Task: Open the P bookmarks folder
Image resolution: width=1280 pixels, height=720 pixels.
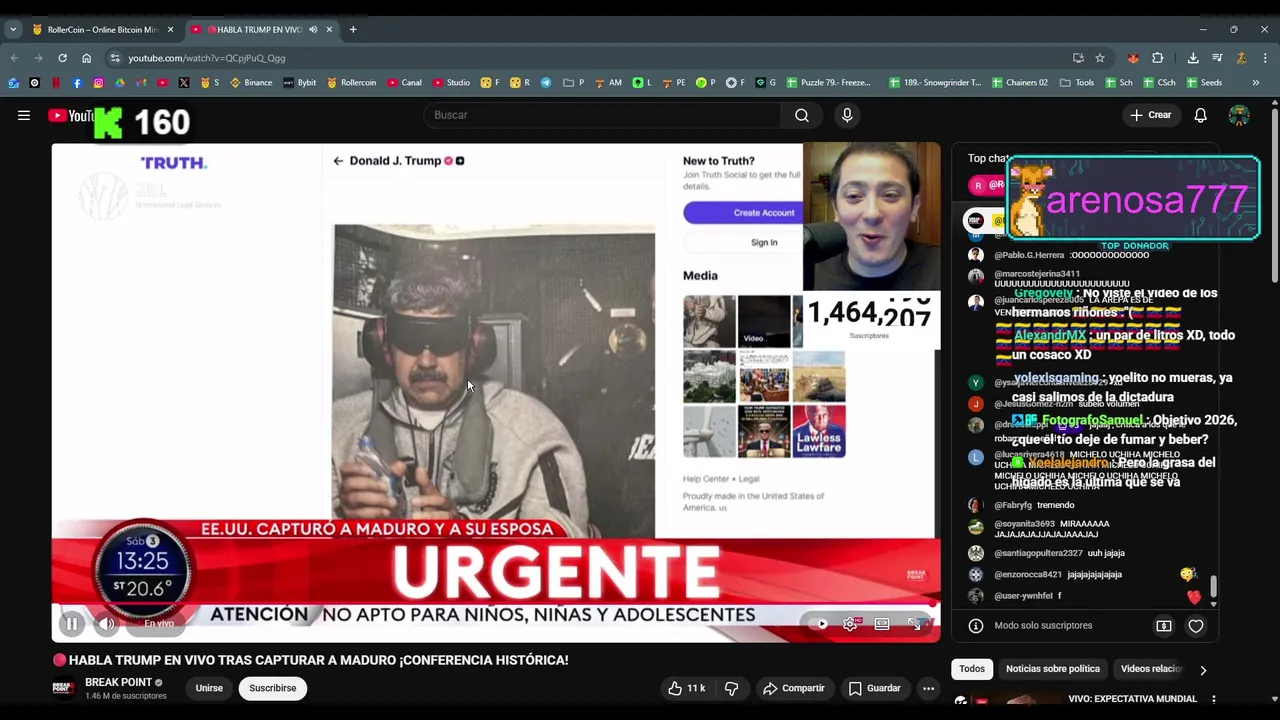Action: click(574, 83)
